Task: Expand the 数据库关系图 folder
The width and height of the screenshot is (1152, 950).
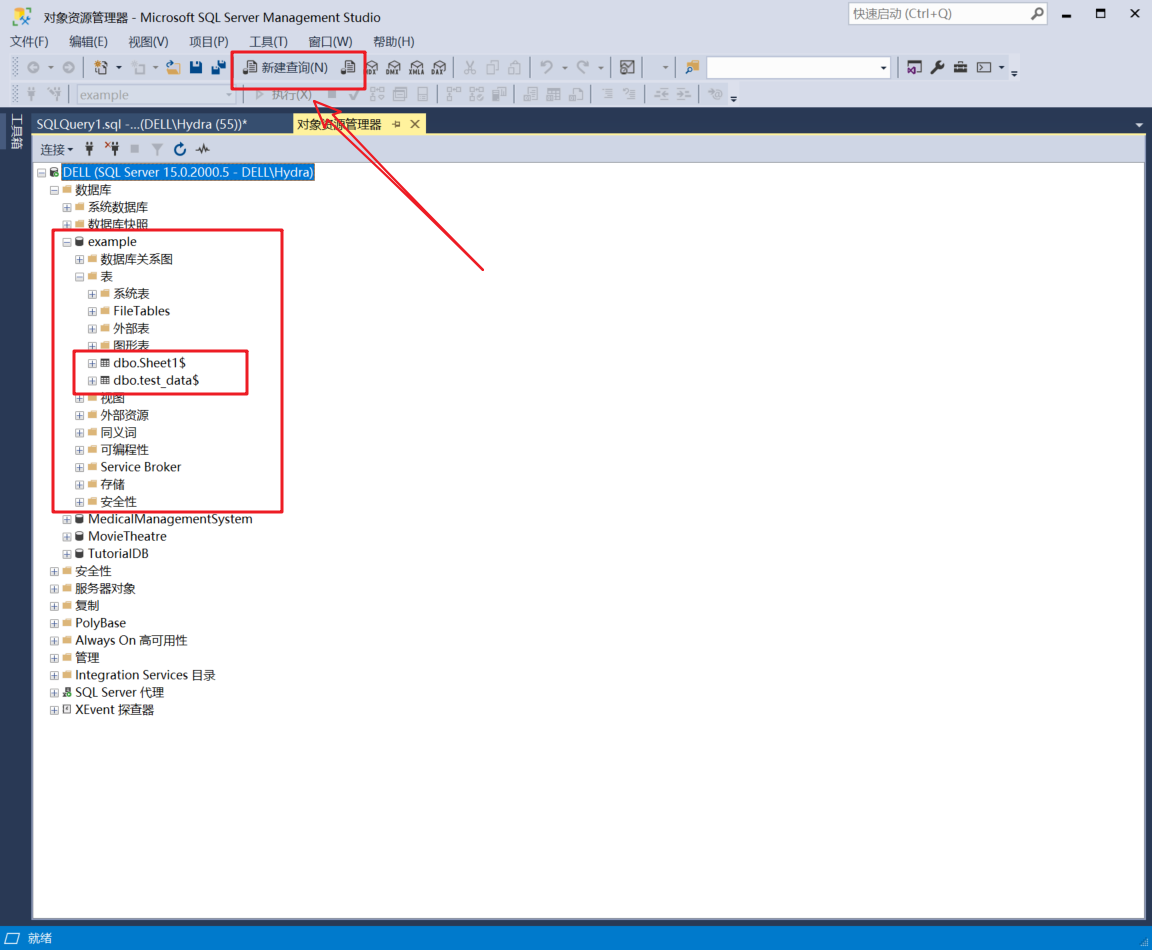Action: pos(79,259)
